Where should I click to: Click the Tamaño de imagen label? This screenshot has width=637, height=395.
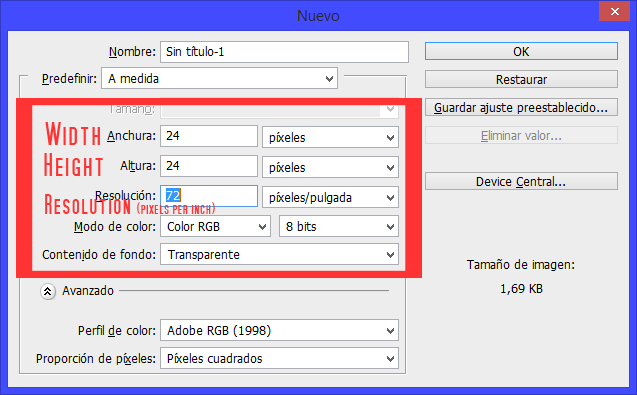point(521,265)
